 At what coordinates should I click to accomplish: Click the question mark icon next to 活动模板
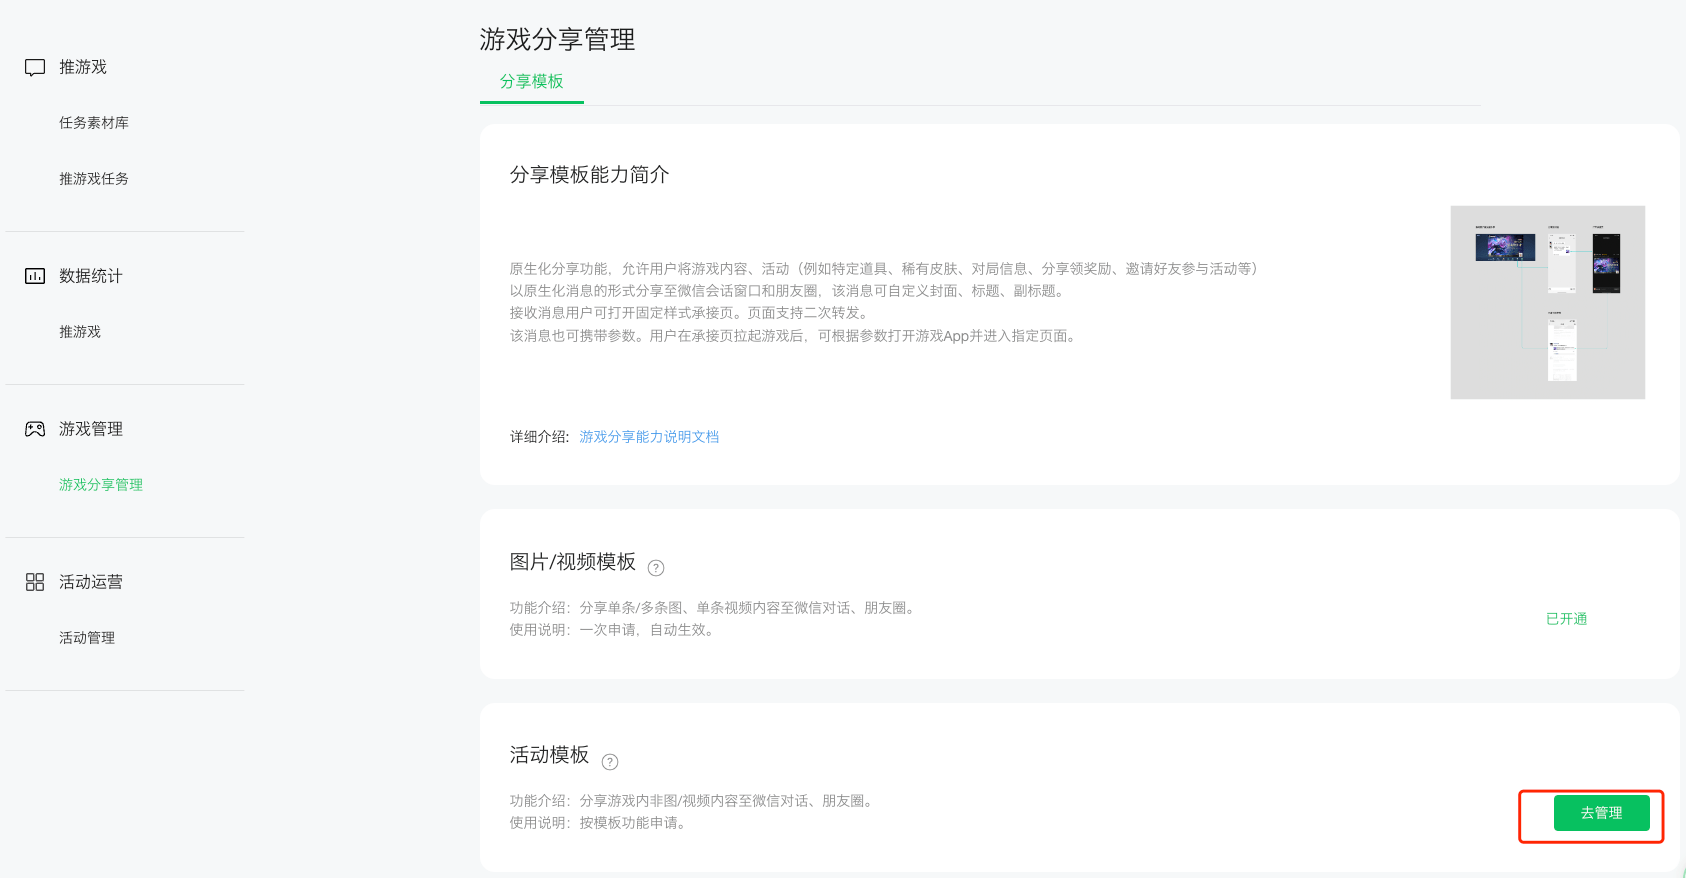610,762
